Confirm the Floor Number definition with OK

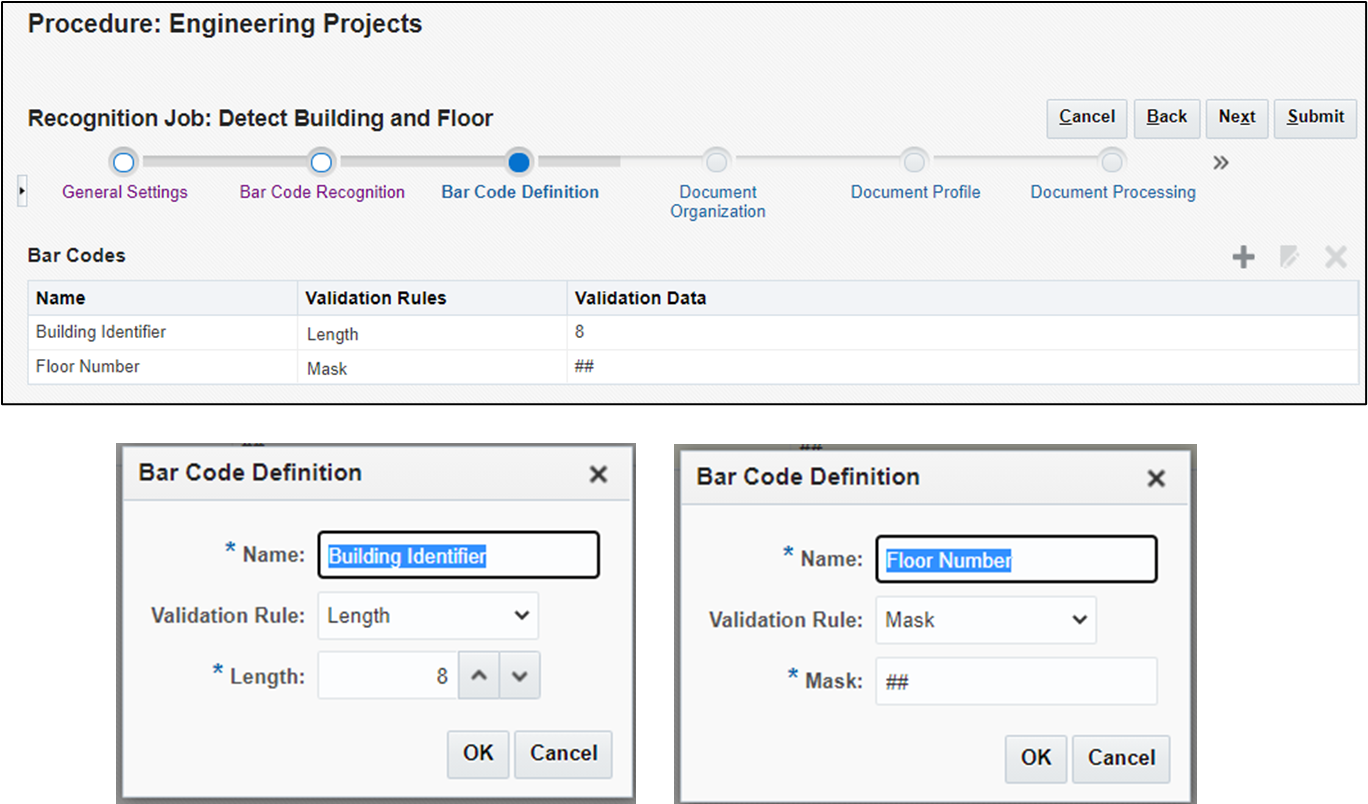(1035, 758)
